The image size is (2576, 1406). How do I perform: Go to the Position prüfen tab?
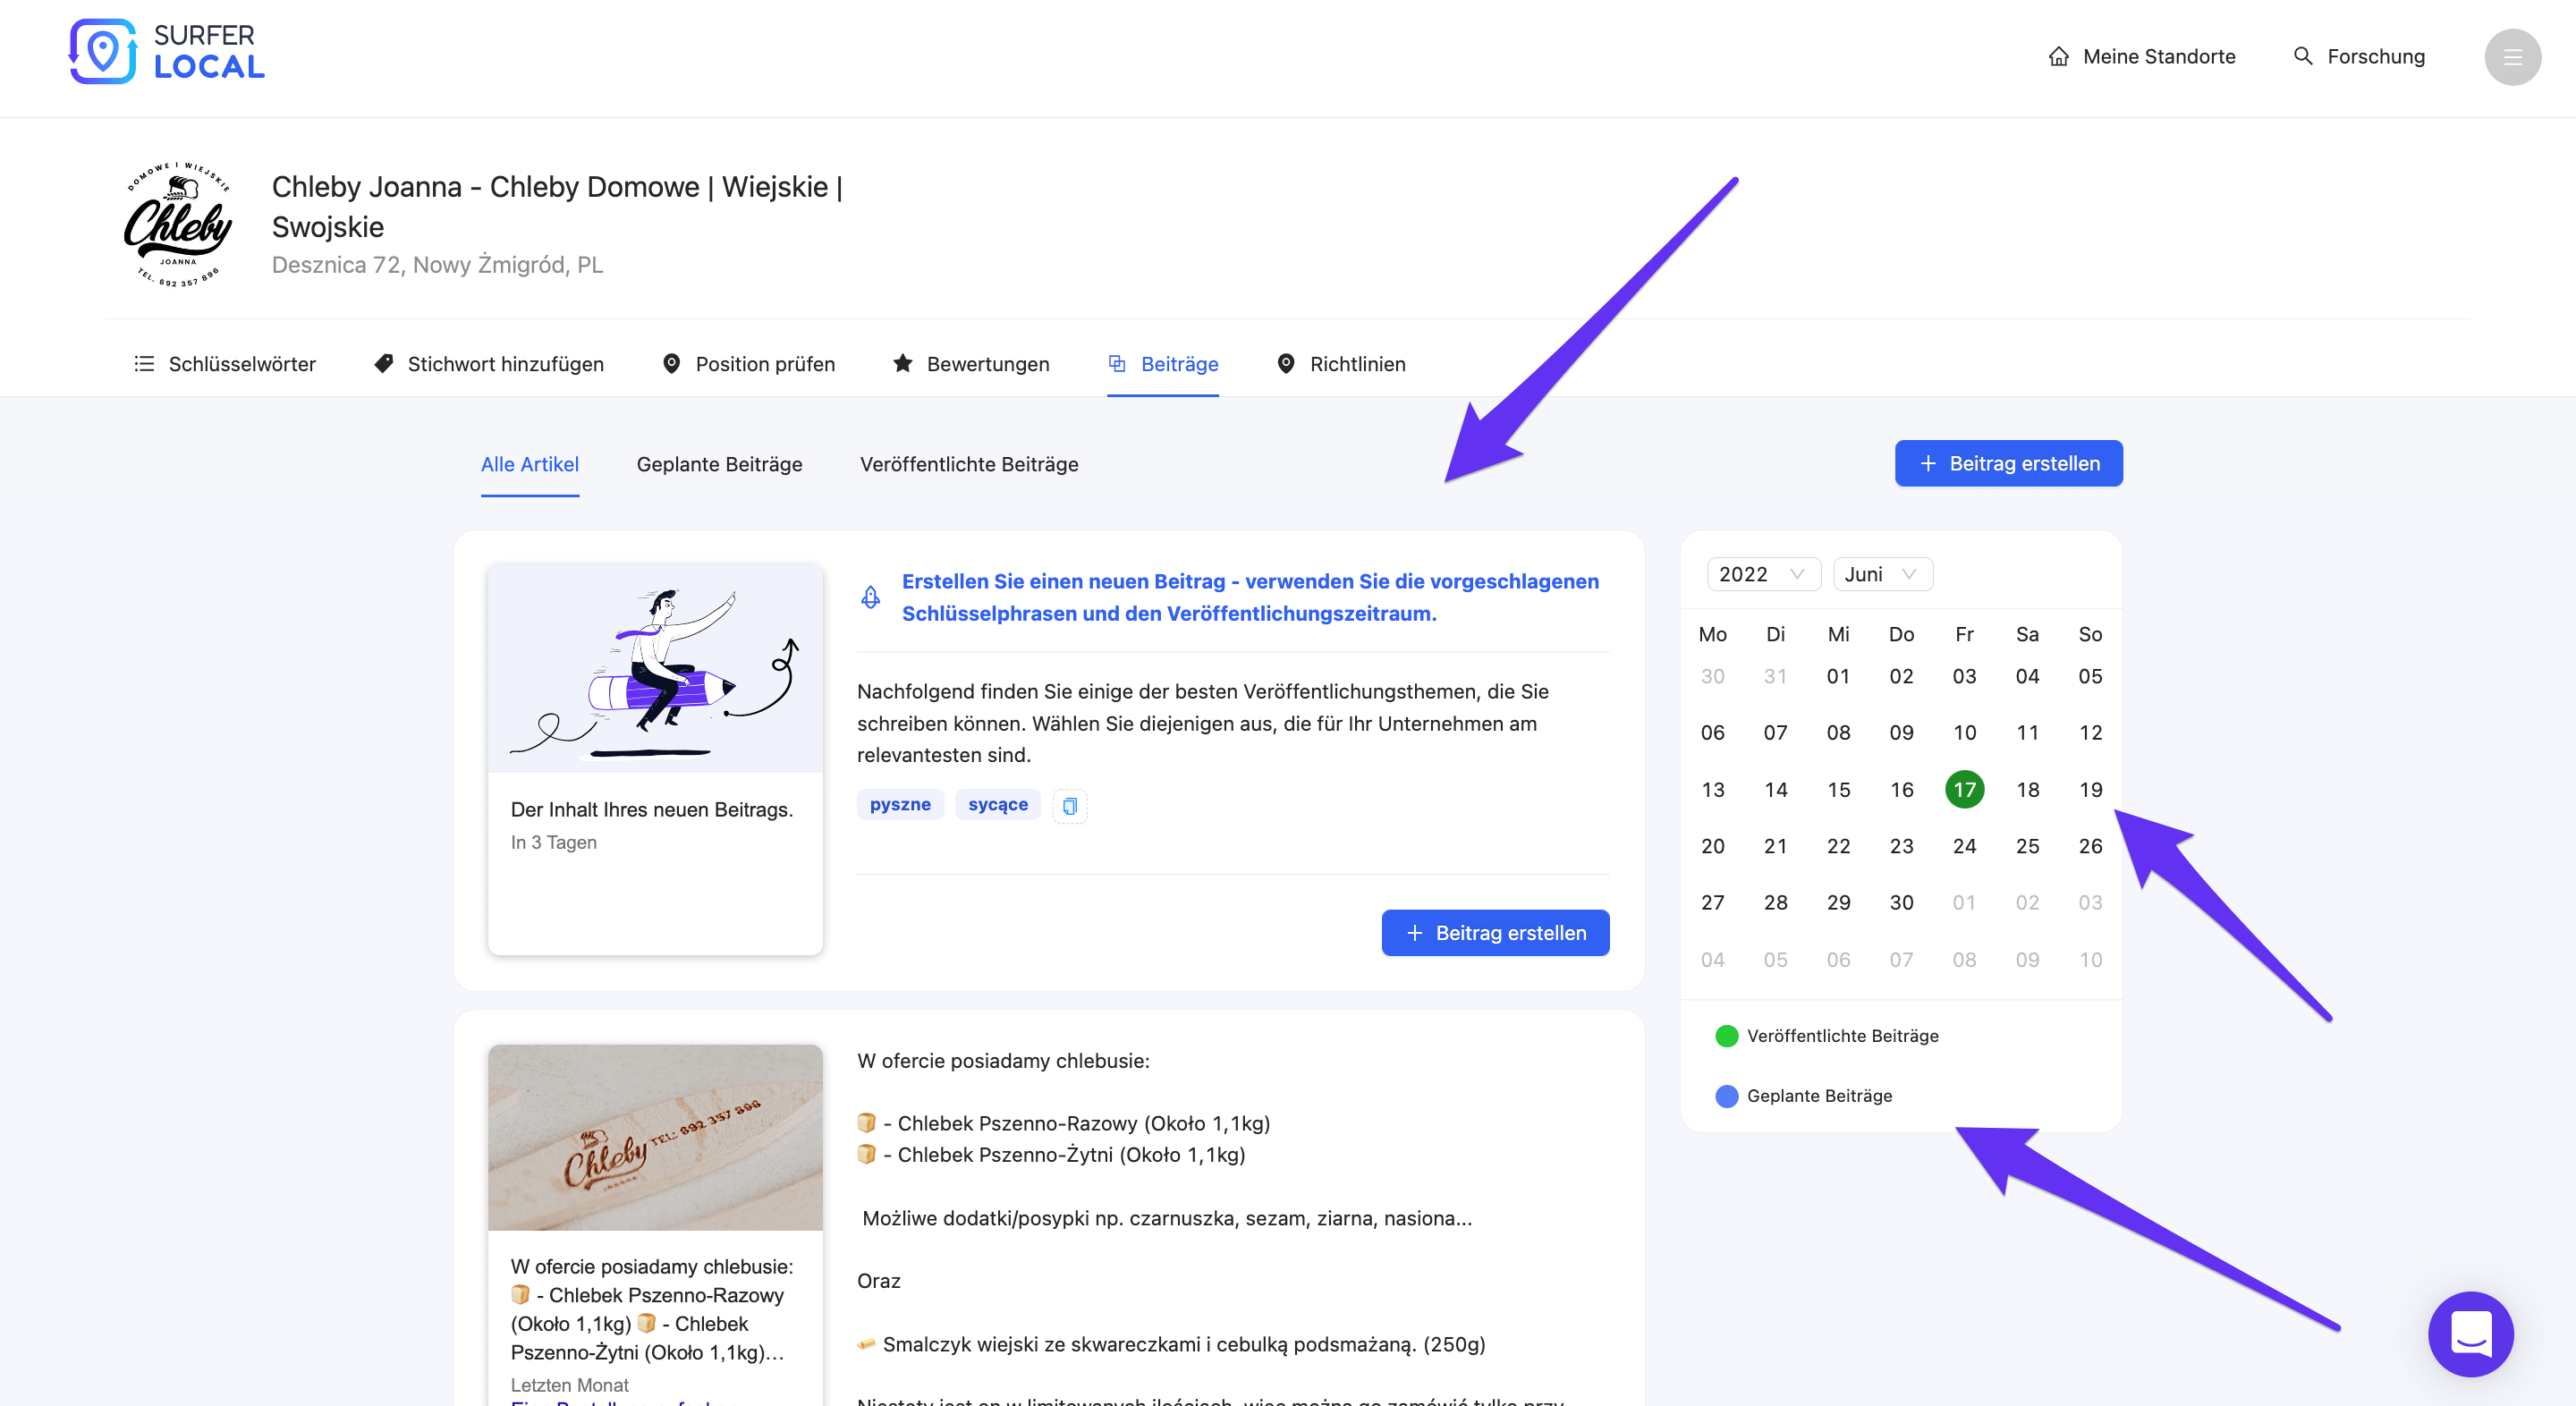[748, 364]
